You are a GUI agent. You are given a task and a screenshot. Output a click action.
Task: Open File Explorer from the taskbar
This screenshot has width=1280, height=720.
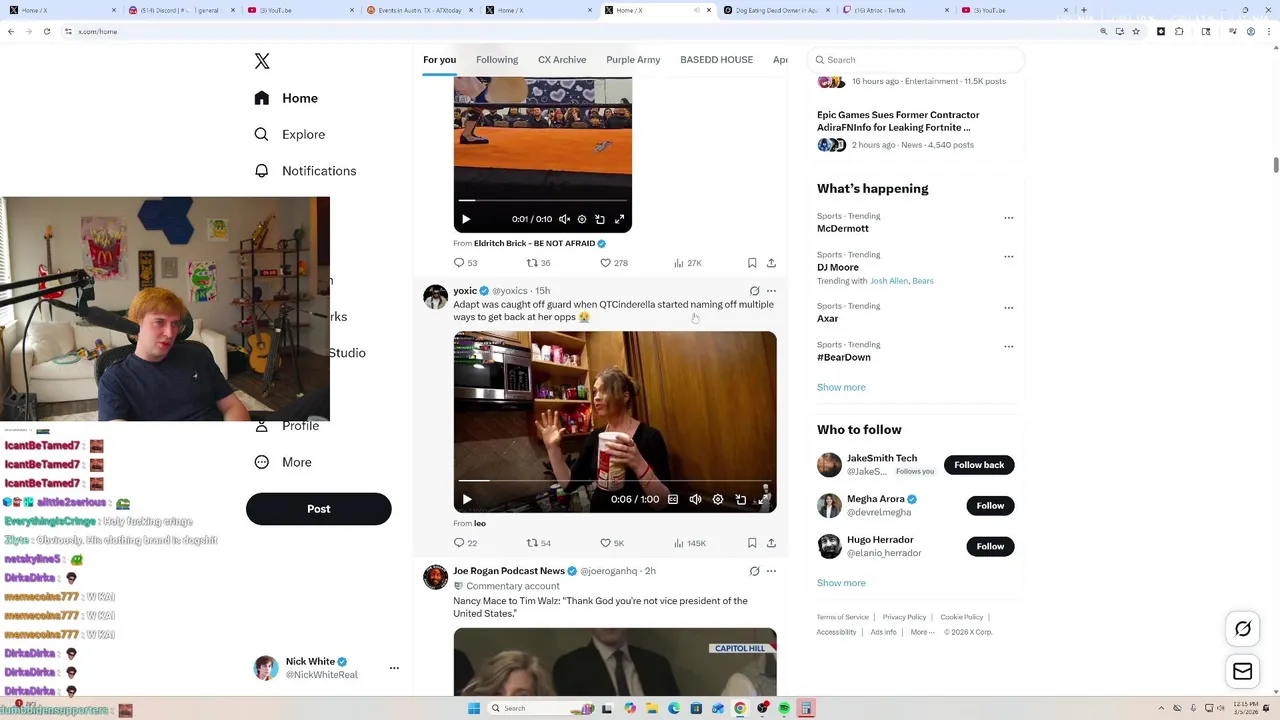click(x=652, y=708)
